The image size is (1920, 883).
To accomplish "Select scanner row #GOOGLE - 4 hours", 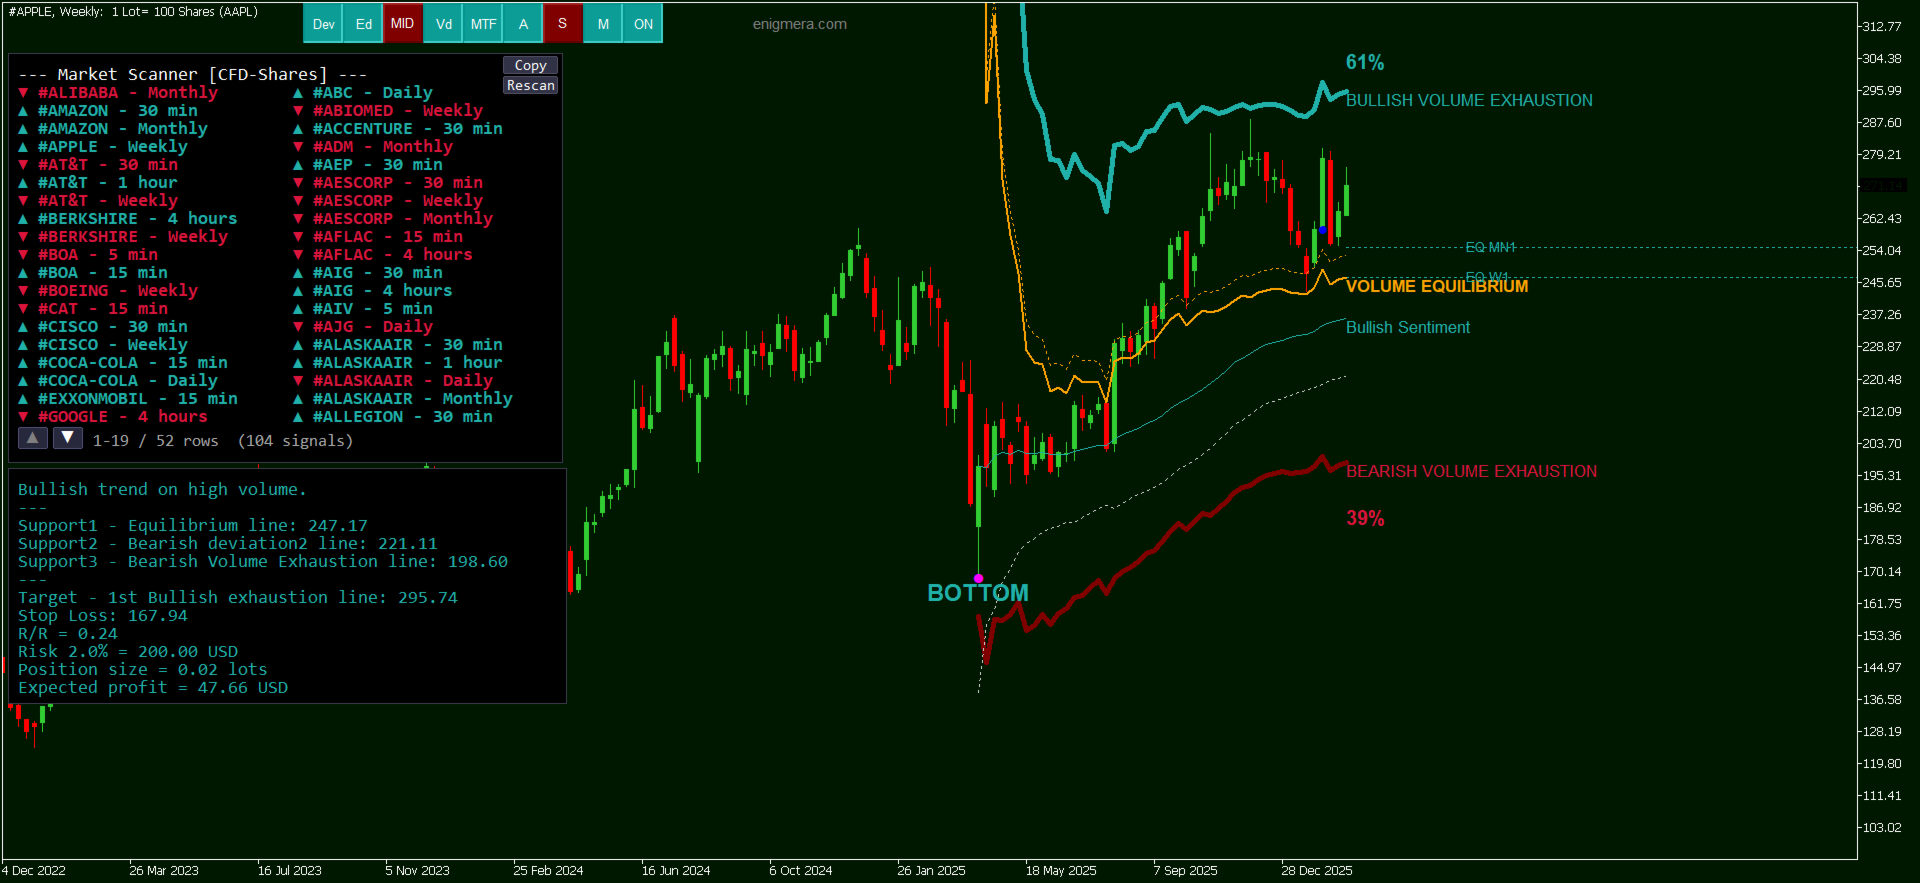I will (x=113, y=417).
